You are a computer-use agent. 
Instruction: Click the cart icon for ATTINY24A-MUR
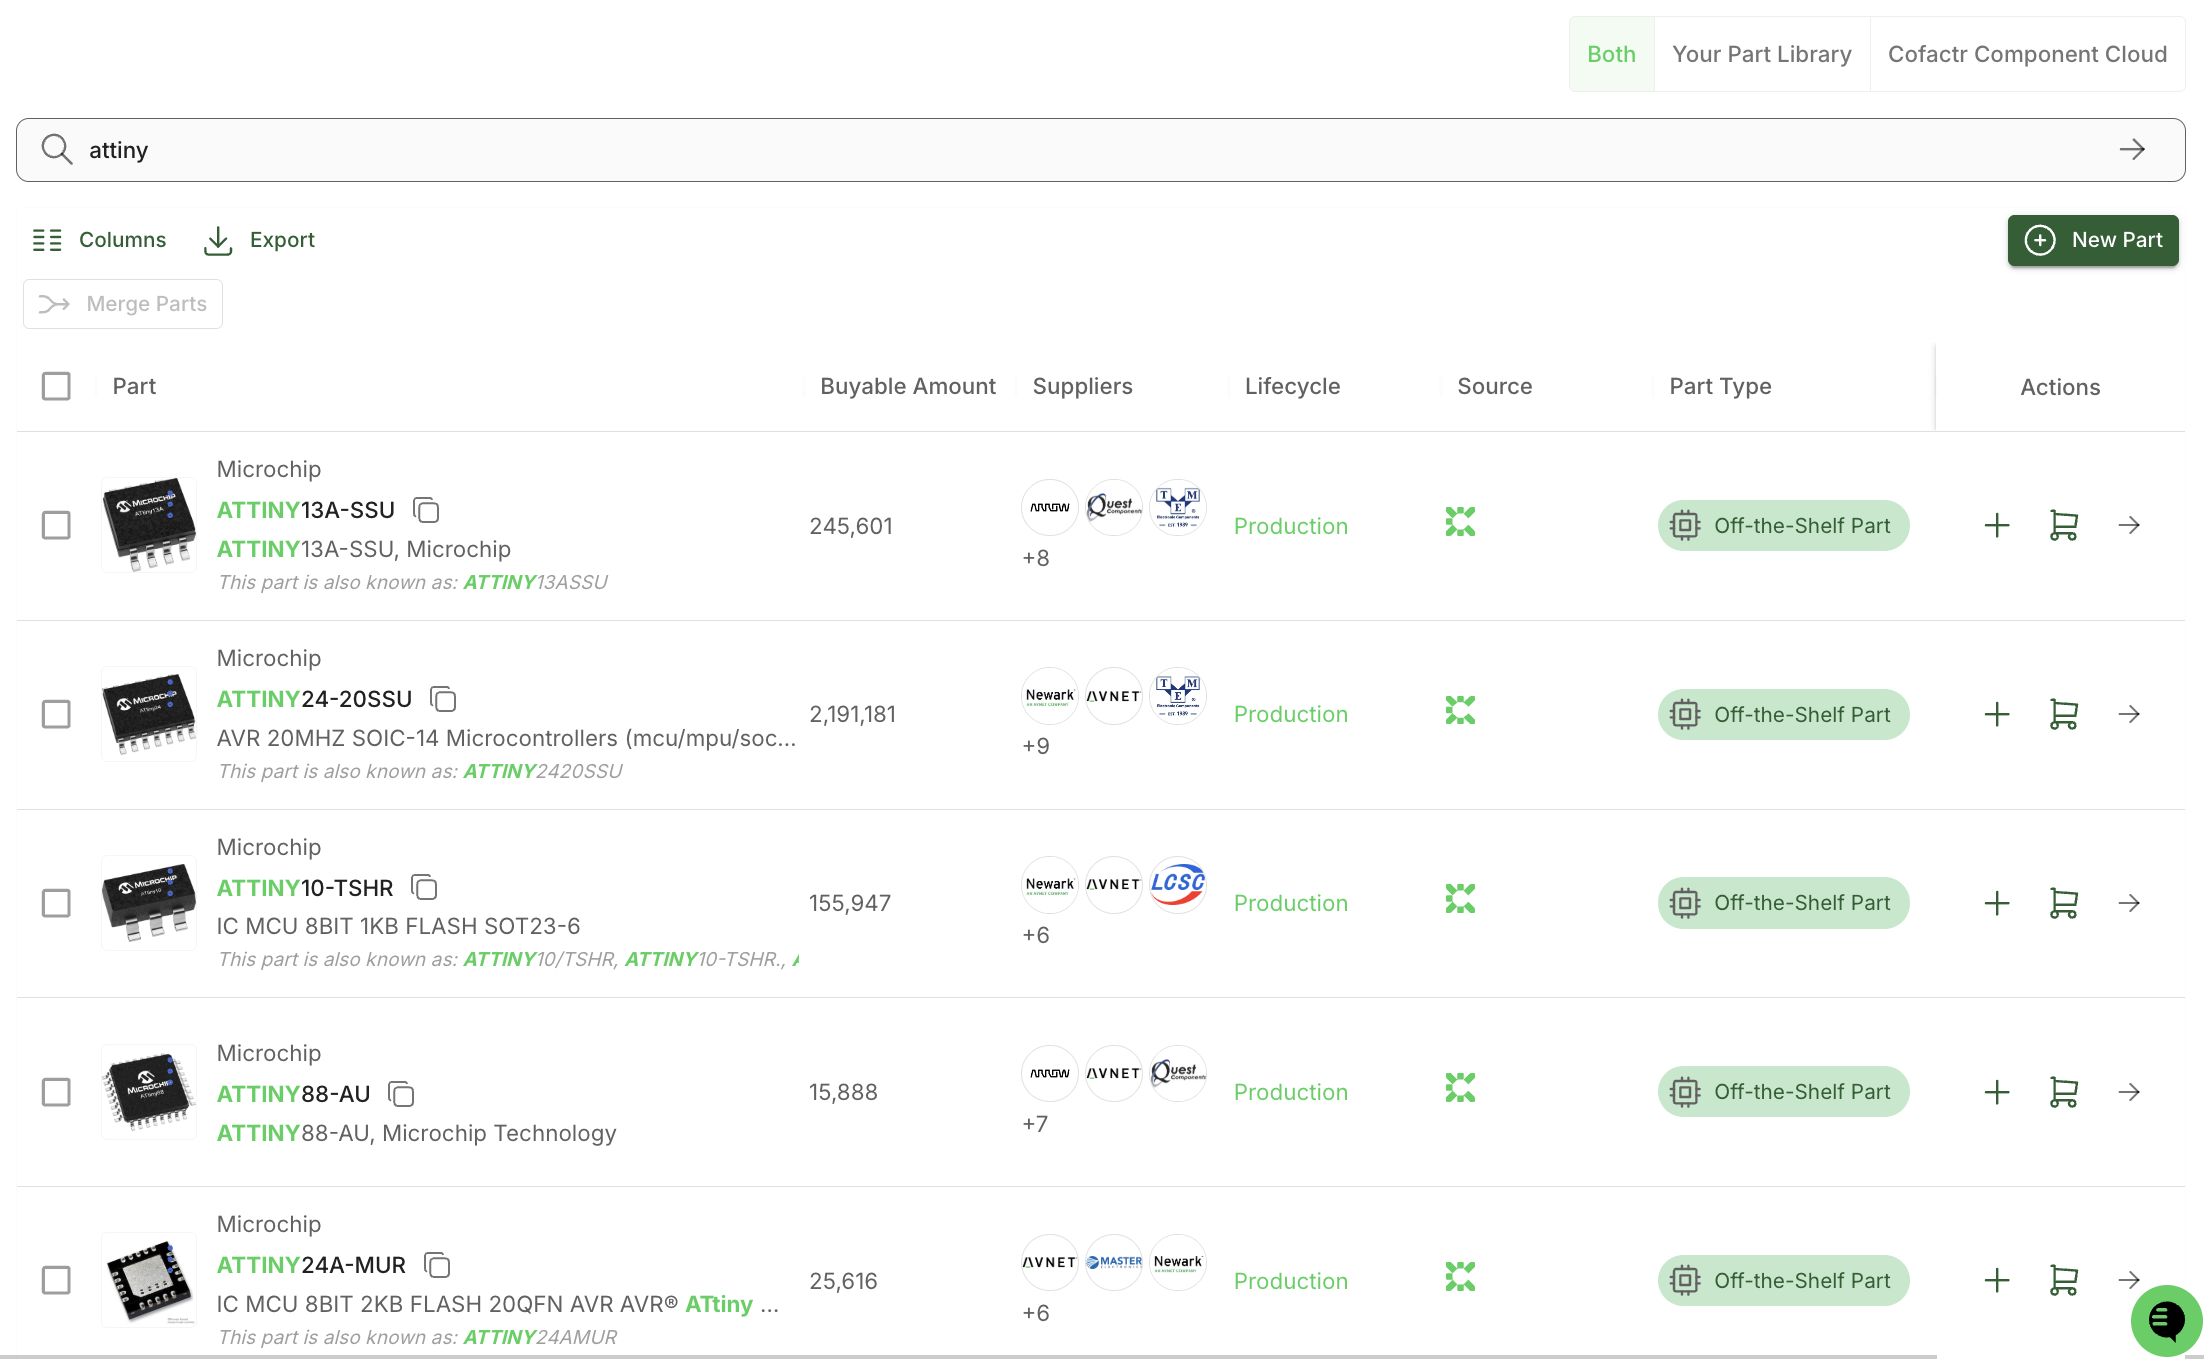pos(2064,1280)
